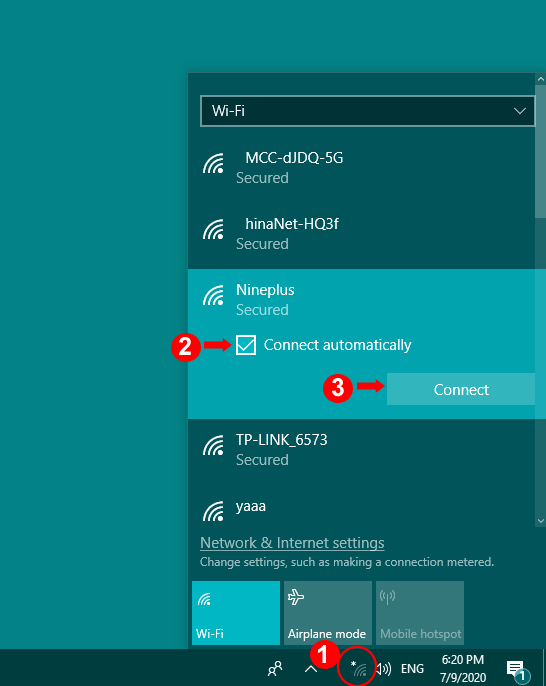546x686 pixels.
Task: Toggle the Airplane mode tile
Action: 328,613
